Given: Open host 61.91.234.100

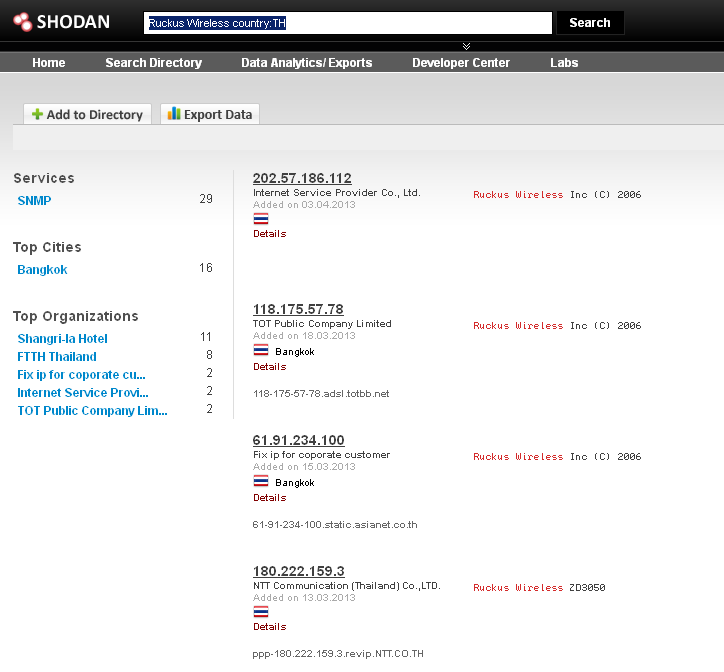Looking at the screenshot, I should coord(298,440).
